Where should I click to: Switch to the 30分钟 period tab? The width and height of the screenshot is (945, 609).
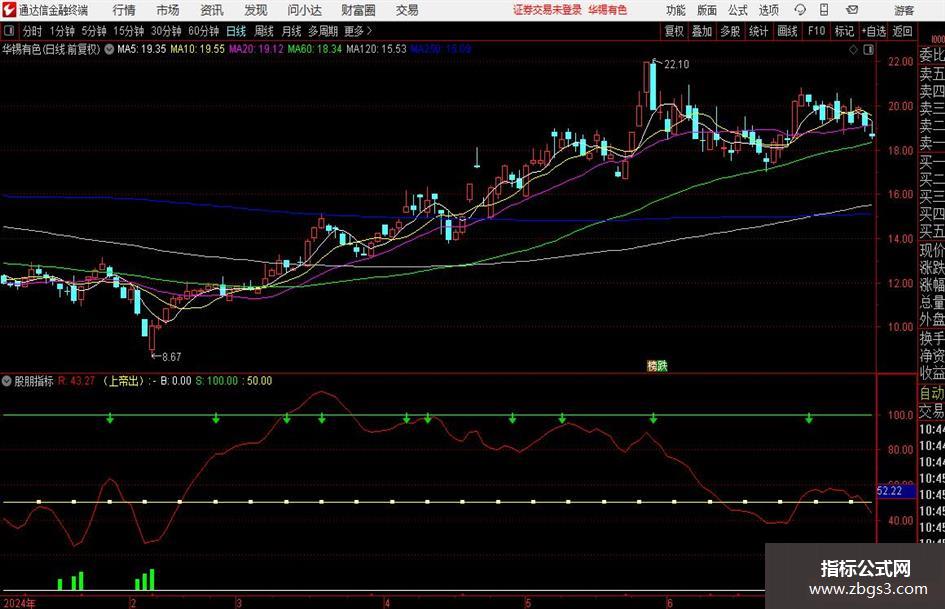pos(166,31)
